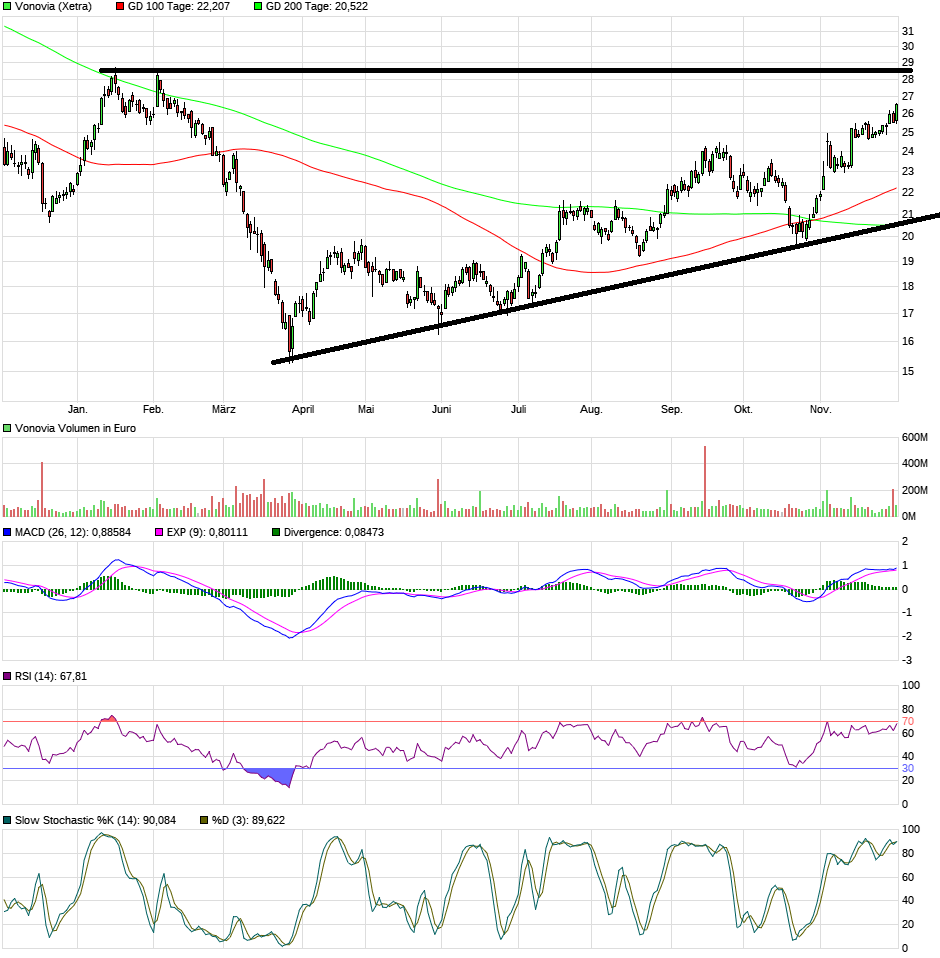Click price axis value 29
940x958 pixels.
[x=908, y=62]
